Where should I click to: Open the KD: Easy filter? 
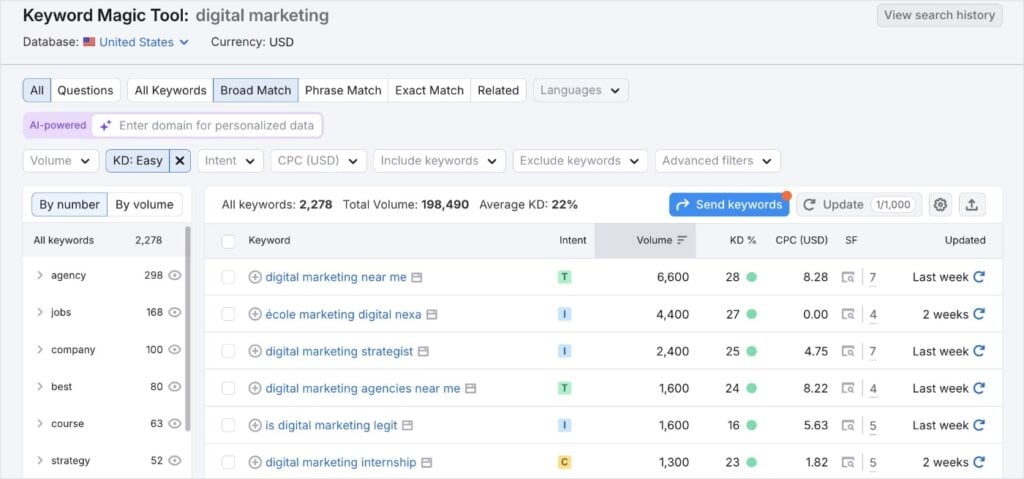pyautogui.click(x=138, y=161)
